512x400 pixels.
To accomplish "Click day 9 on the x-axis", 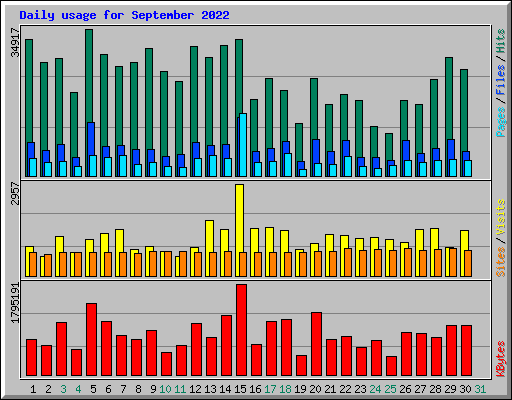I will click(153, 389).
